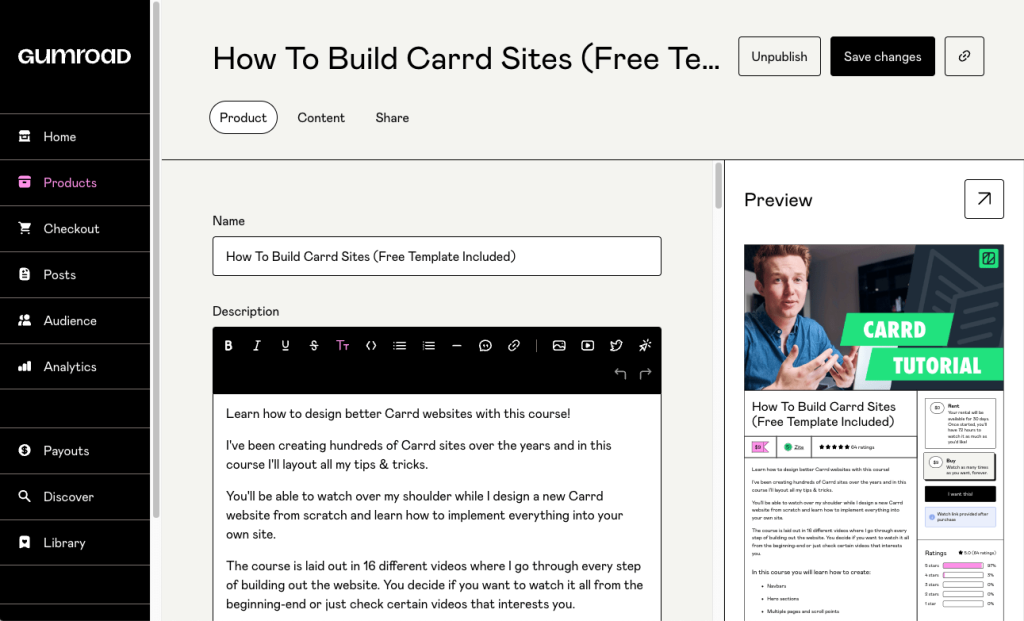Screen dimensions: 1024x621
Task: Open Discover in the sidebar
Action: point(74,497)
